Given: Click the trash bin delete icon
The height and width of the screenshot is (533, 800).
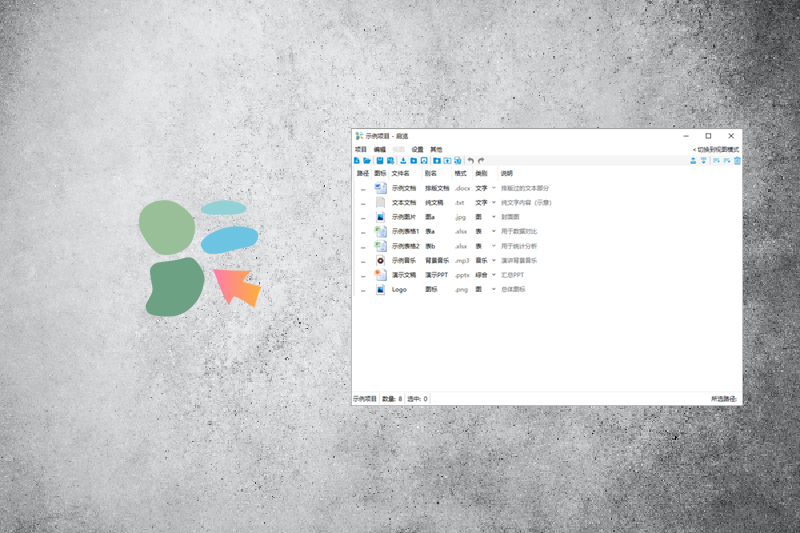Looking at the screenshot, I should (737, 161).
